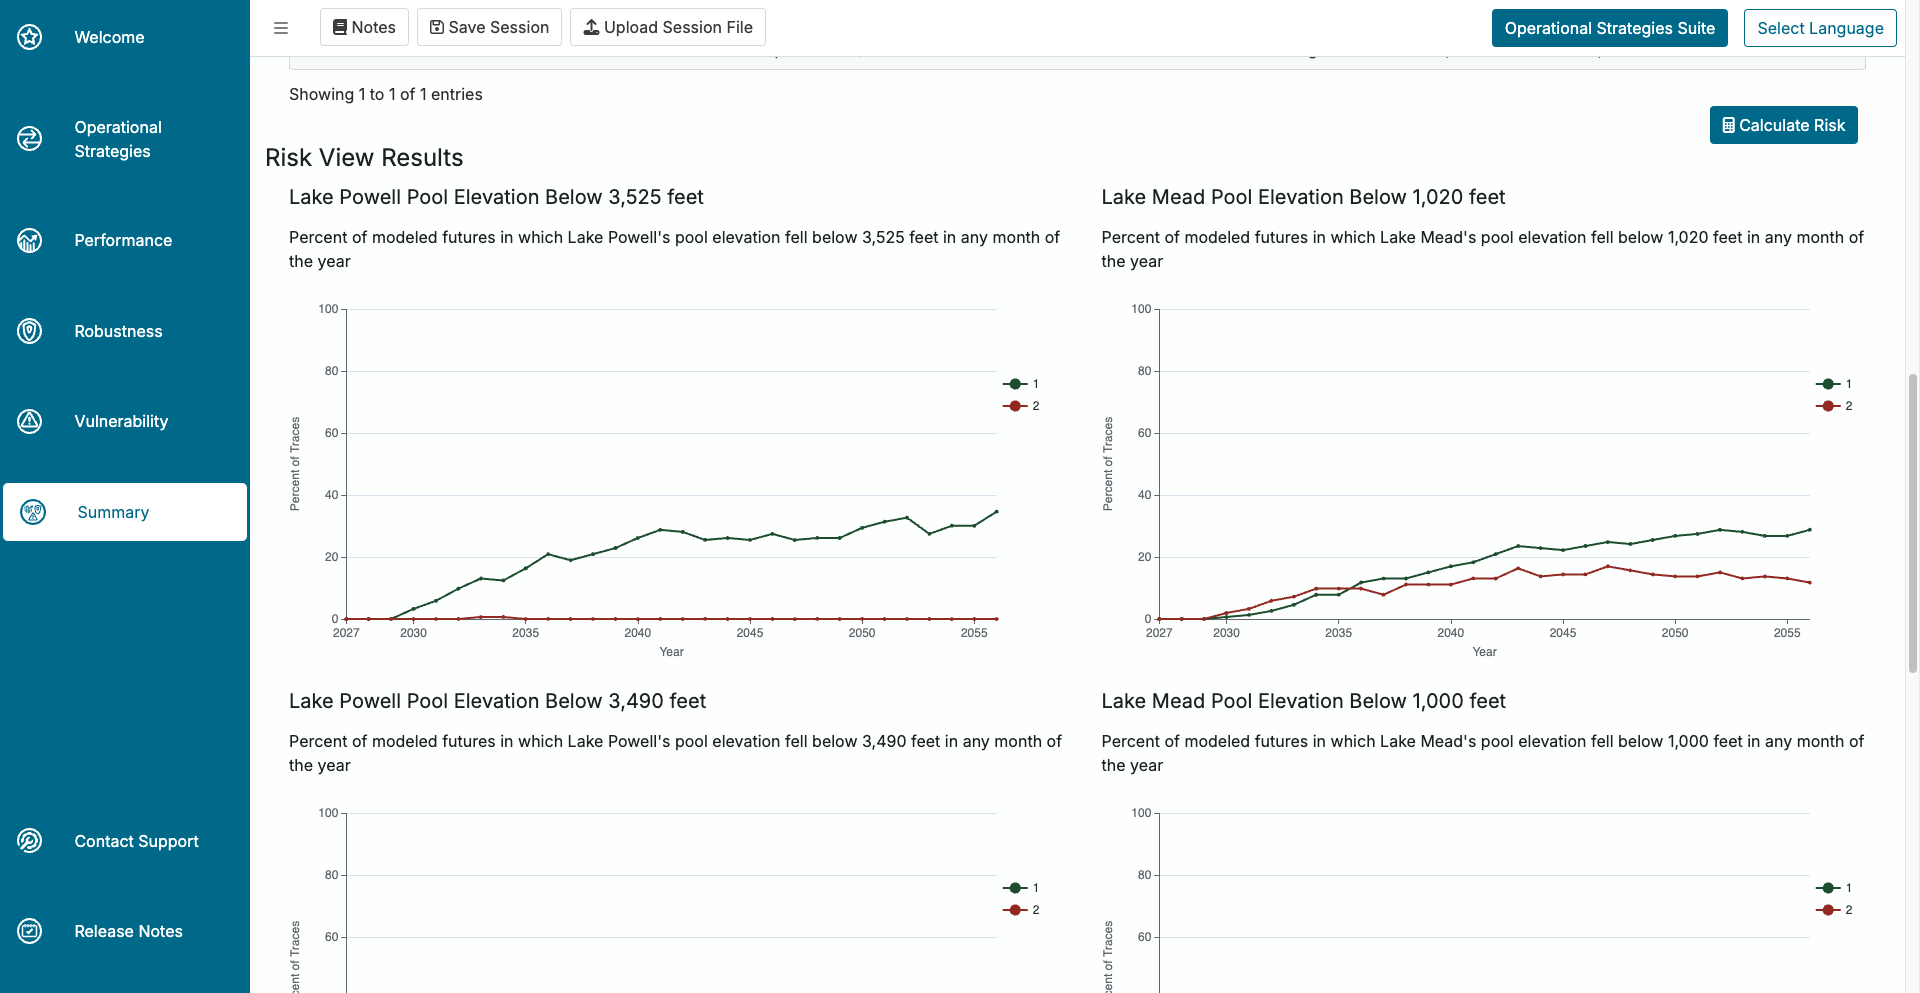Screen dimensions: 1920x993
Task: Click Operational Strategies Suite button
Action: click(x=1609, y=28)
